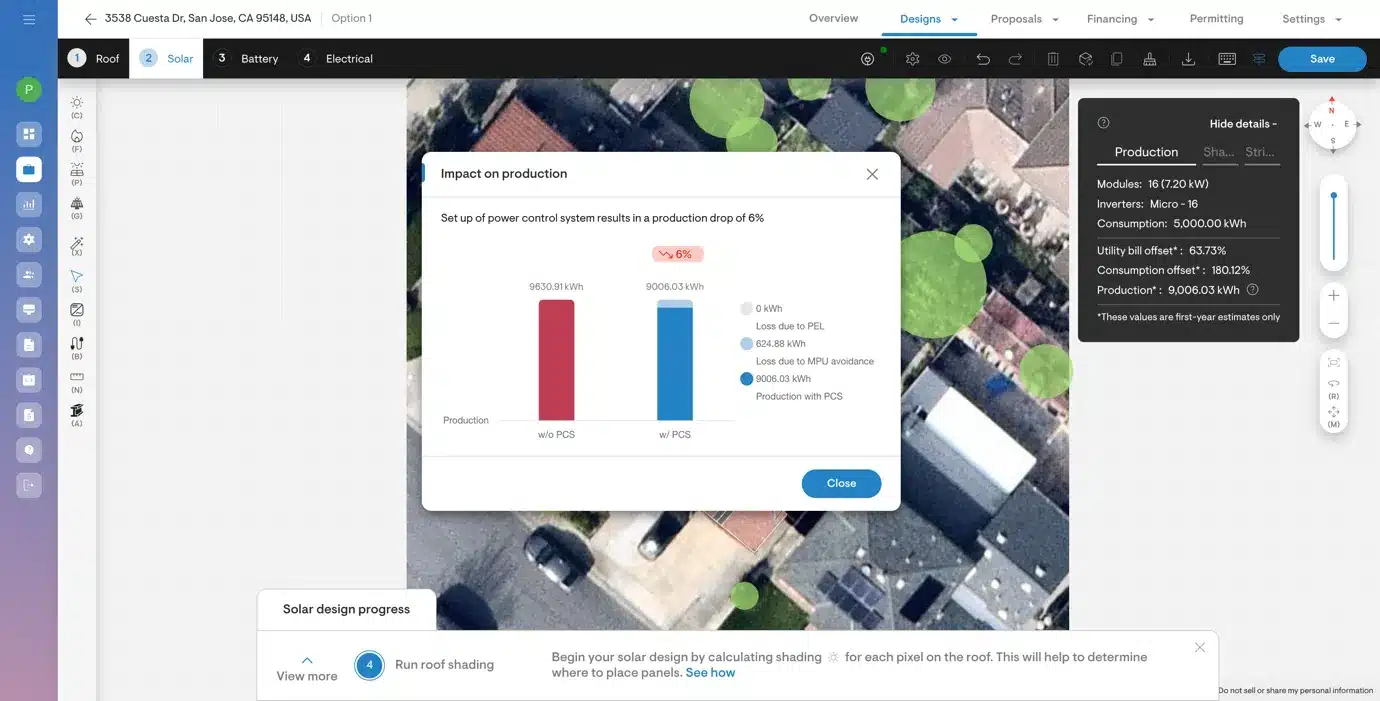
Task: Click the Close button in dialog
Action: click(x=841, y=483)
